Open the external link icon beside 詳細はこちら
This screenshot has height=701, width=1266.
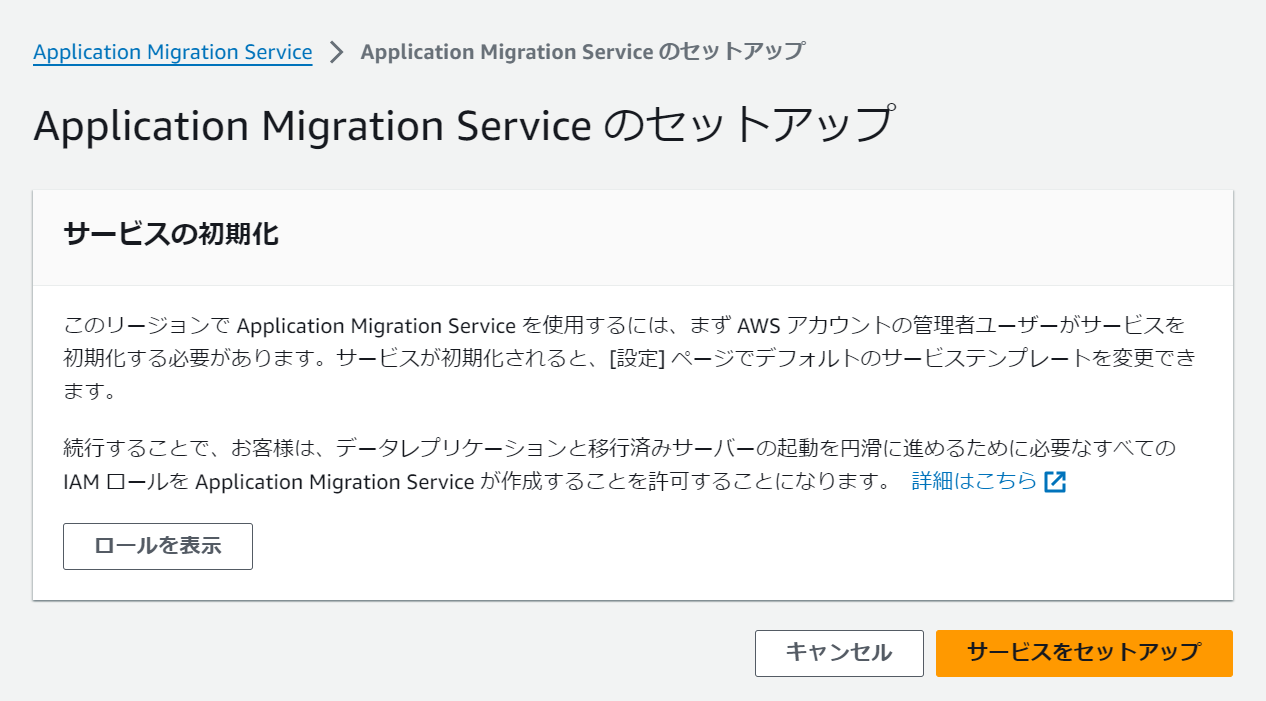pyautogui.click(x=1055, y=482)
